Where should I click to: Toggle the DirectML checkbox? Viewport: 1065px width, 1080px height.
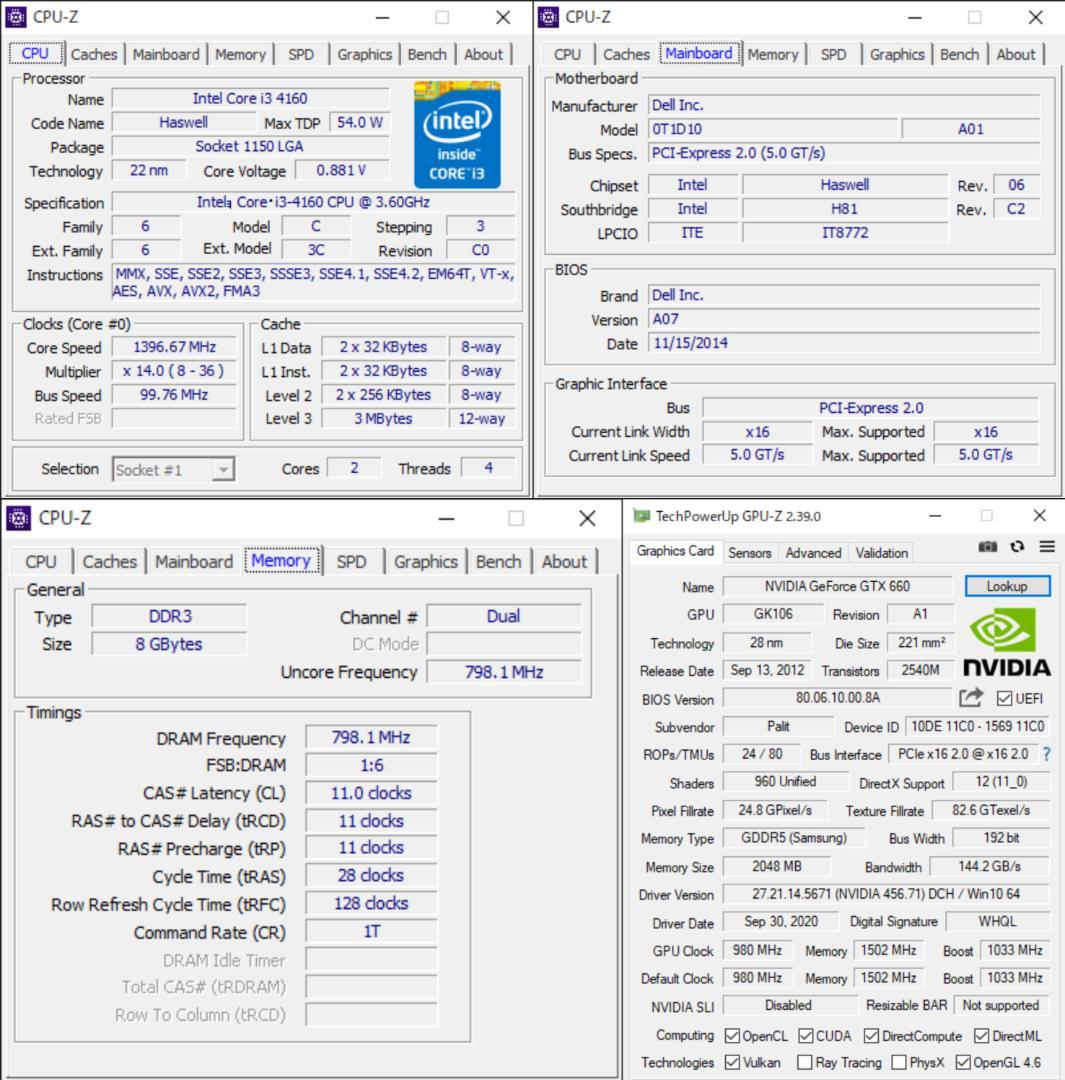(982, 1036)
